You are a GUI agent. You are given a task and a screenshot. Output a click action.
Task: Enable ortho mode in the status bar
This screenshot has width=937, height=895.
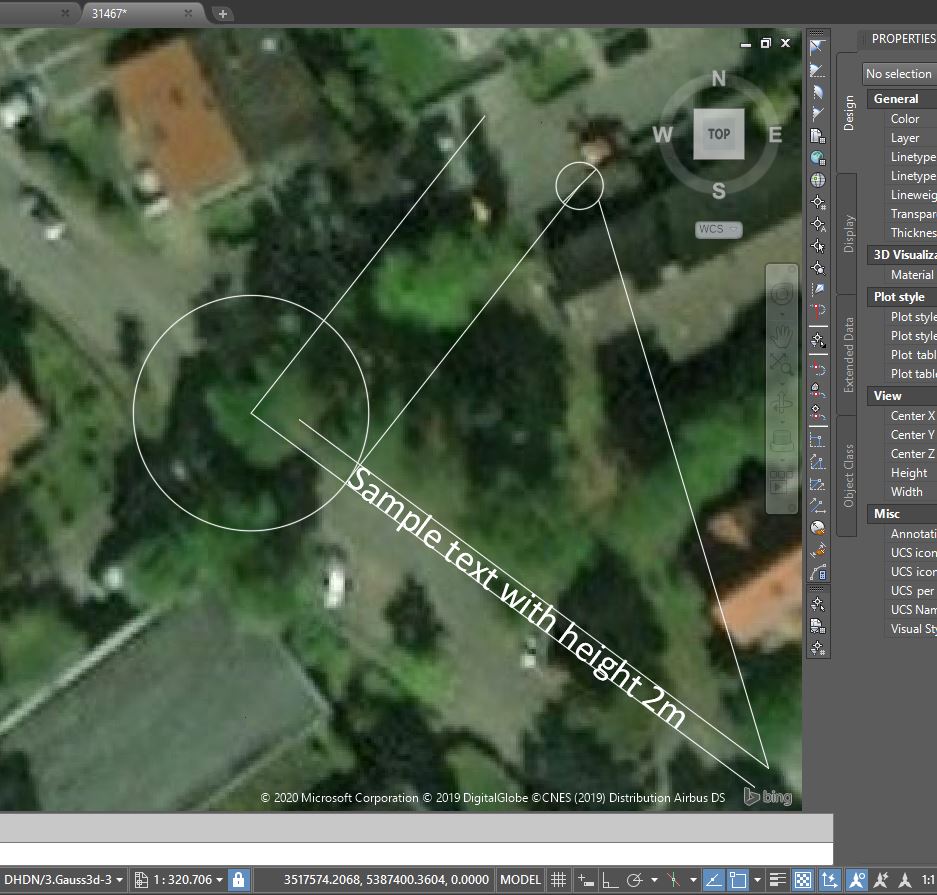pos(608,880)
